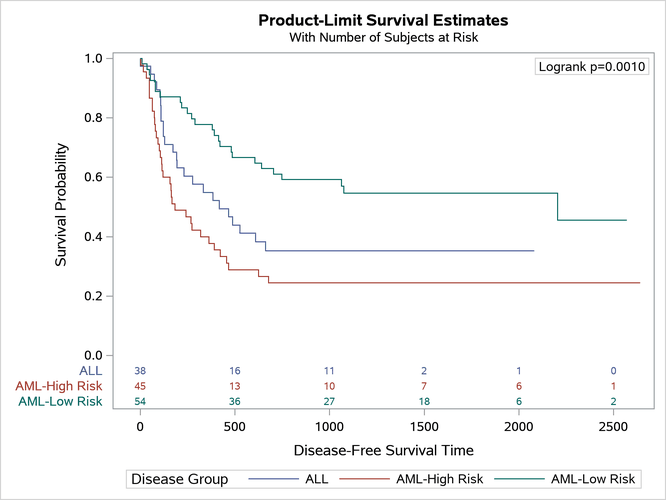Click the AML-Low Risk at-risk row label

coord(60,402)
